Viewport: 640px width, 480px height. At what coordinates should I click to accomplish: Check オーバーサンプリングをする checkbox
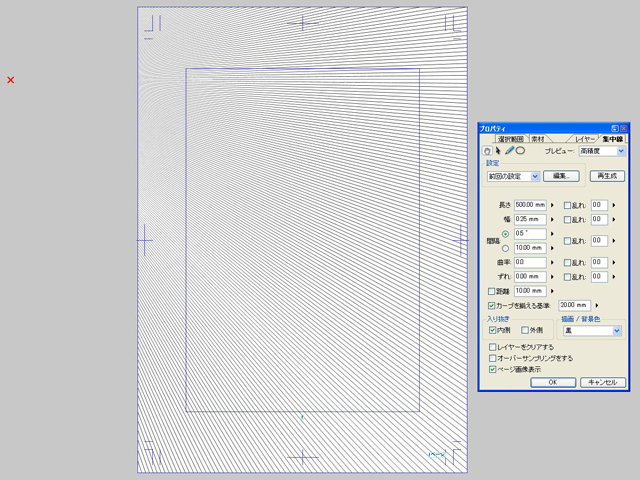[493, 358]
